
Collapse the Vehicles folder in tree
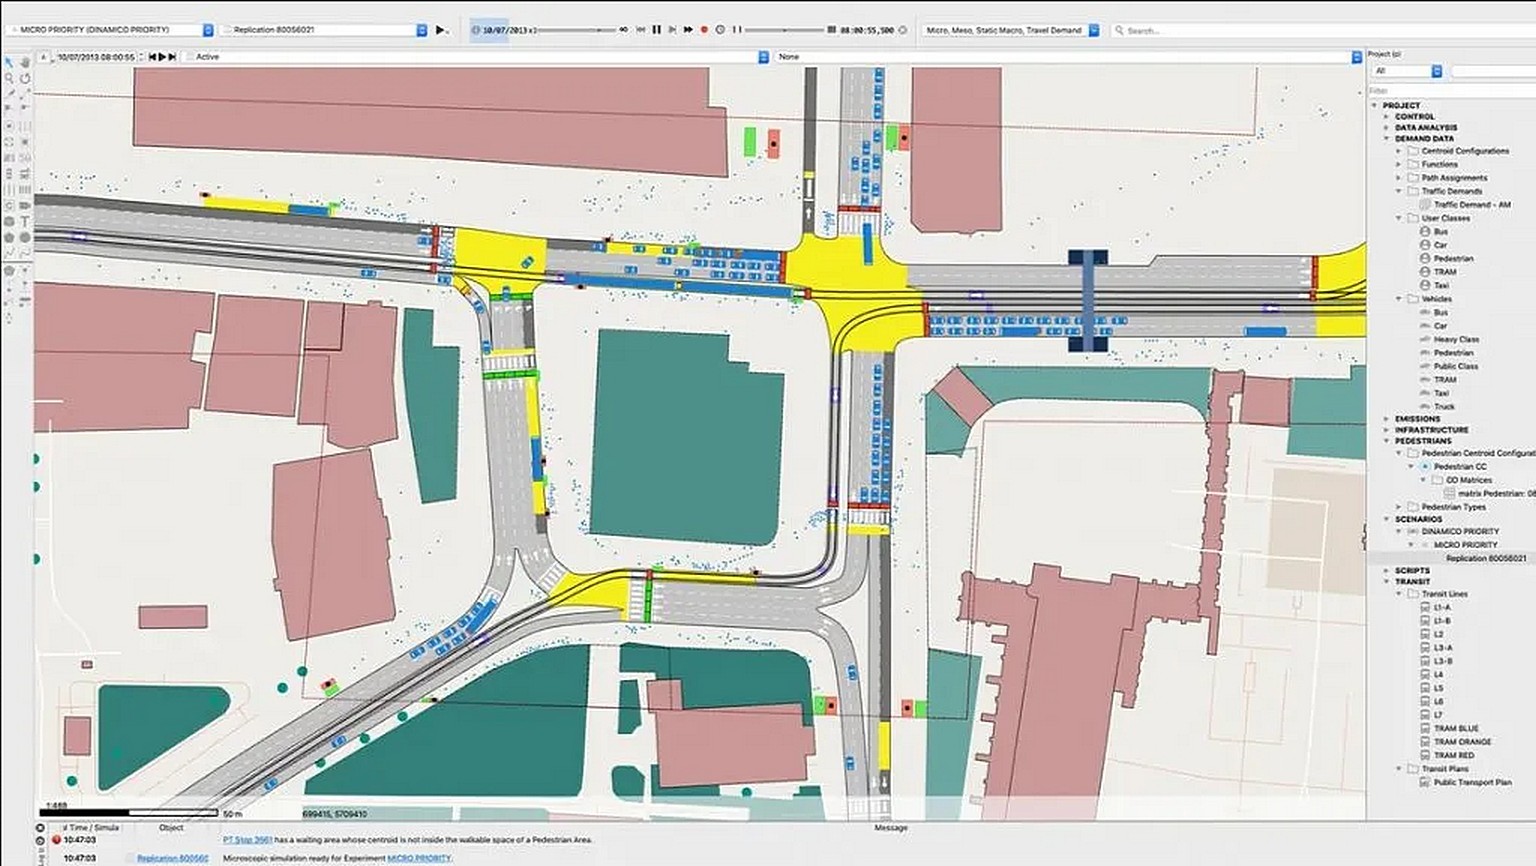(x=1399, y=298)
